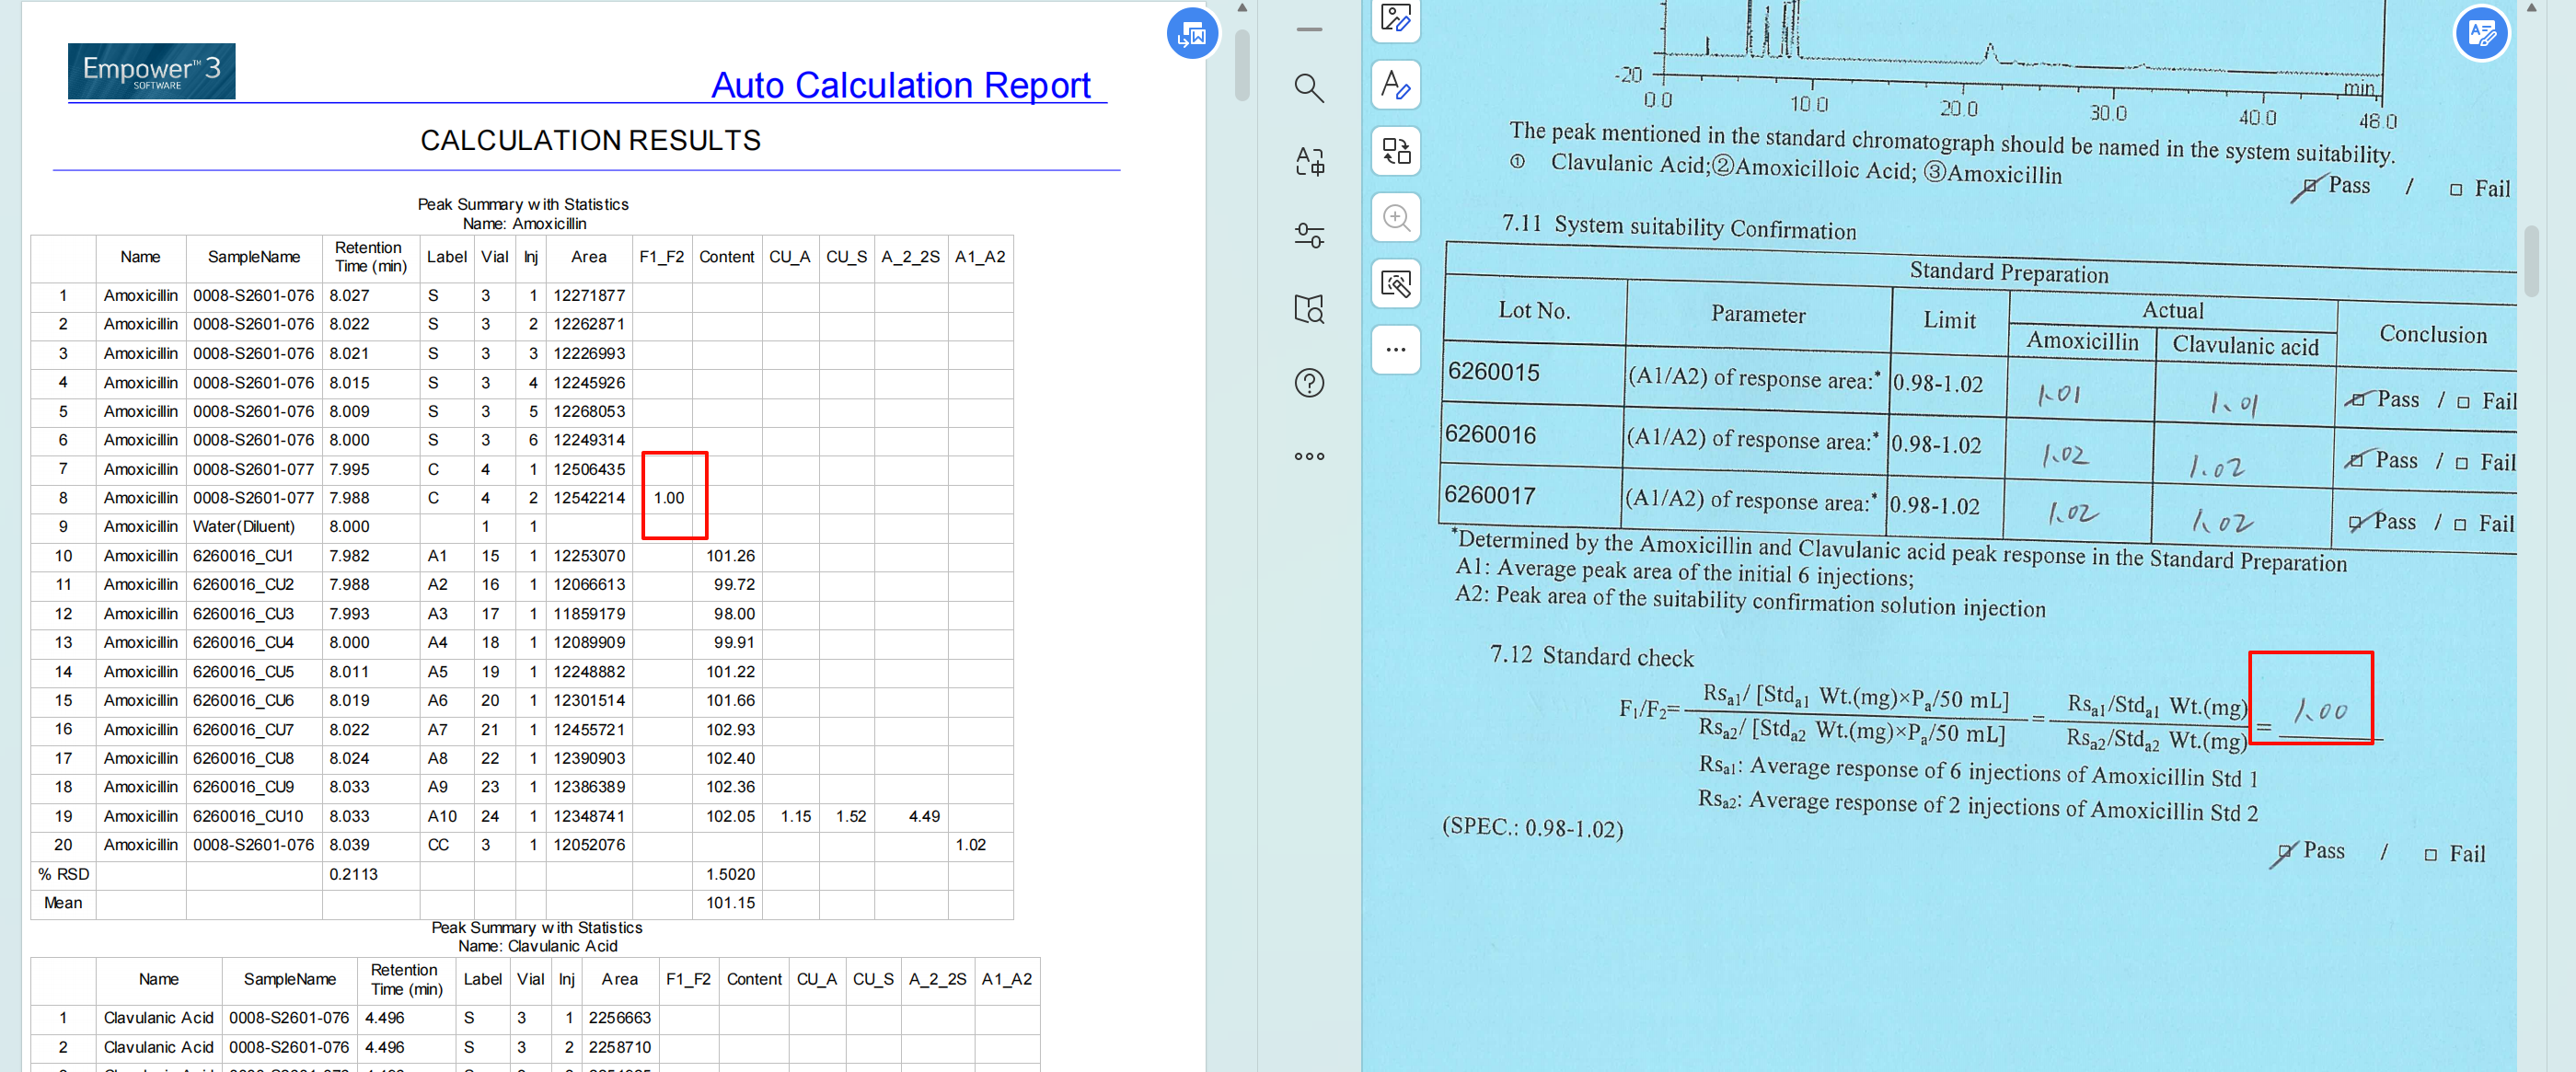
Task: Click the blue convert-to-Word floating button
Action: [1192, 34]
